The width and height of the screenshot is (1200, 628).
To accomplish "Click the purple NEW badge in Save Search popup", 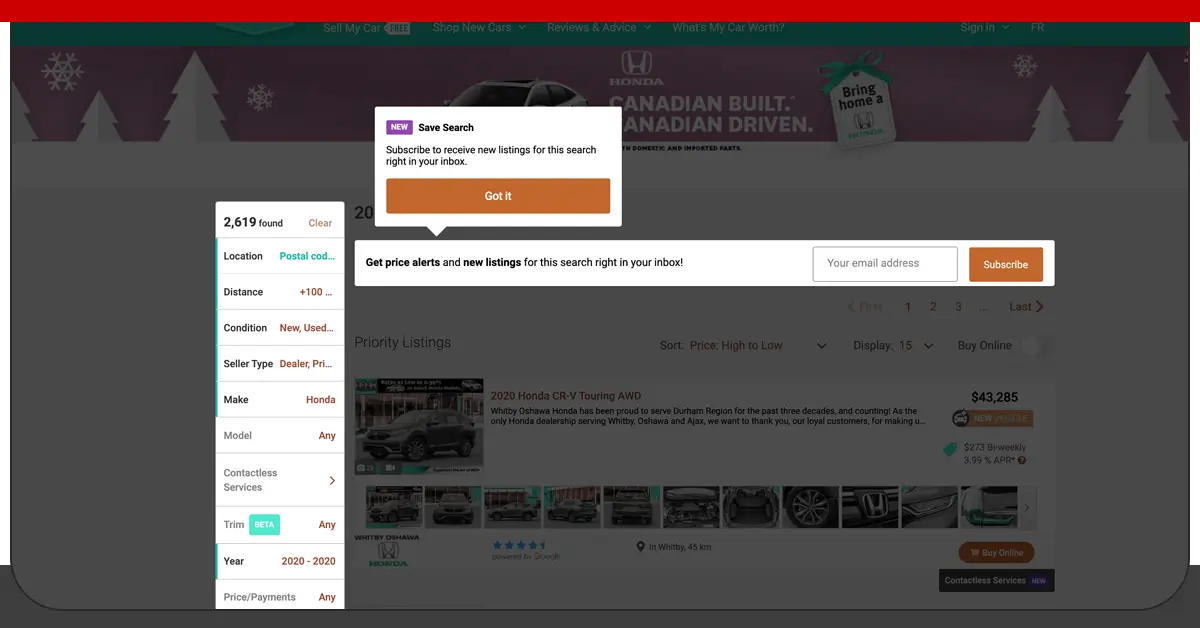I will 399,127.
